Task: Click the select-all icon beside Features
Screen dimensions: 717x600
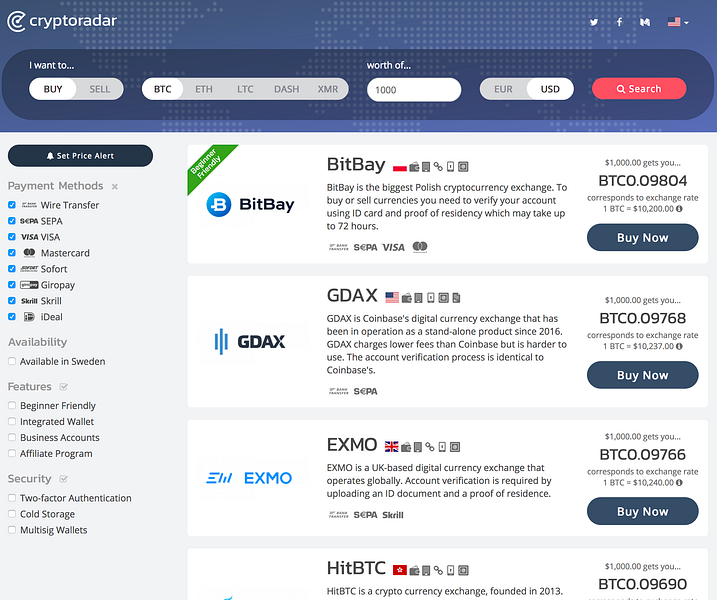Action: [64, 387]
